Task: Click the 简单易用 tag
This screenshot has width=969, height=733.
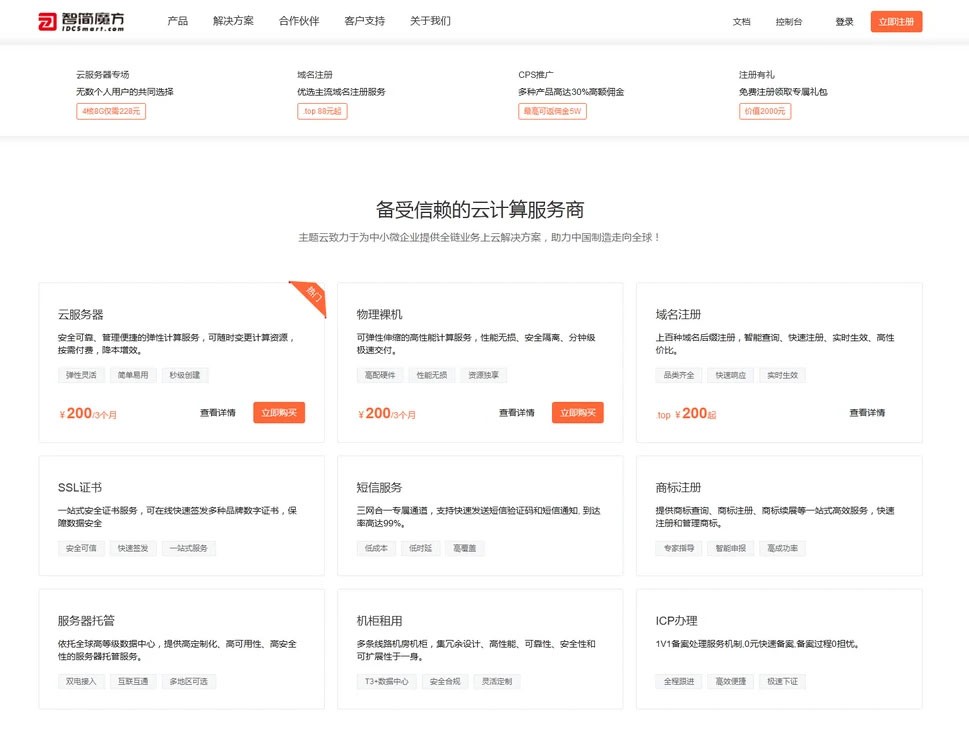Action: pos(133,375)
